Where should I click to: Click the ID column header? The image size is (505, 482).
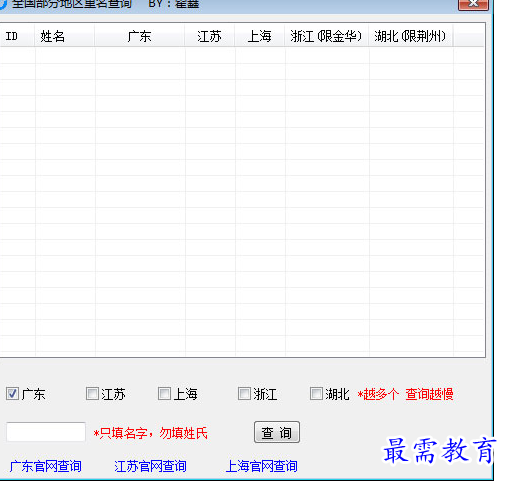(x=17, y=36)
